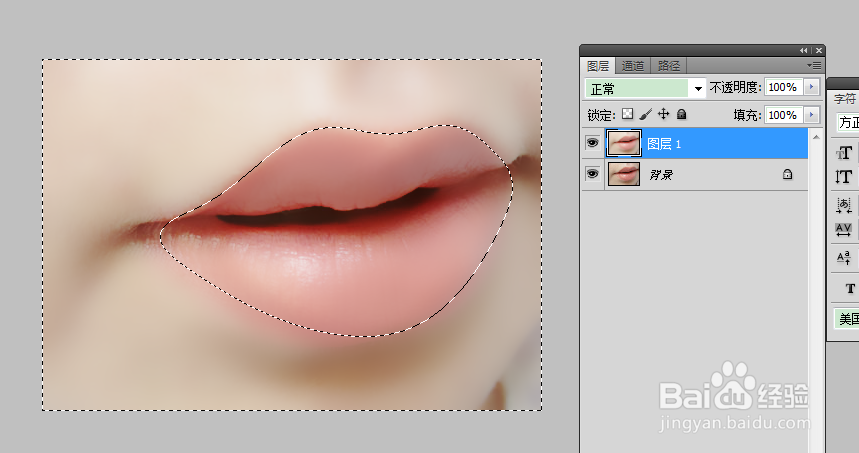Image resolution: width=859 pixels, height=453 pixels.
Task: Open the 美国 language dropdown in Character panel
Action: [x=847, y=318]
